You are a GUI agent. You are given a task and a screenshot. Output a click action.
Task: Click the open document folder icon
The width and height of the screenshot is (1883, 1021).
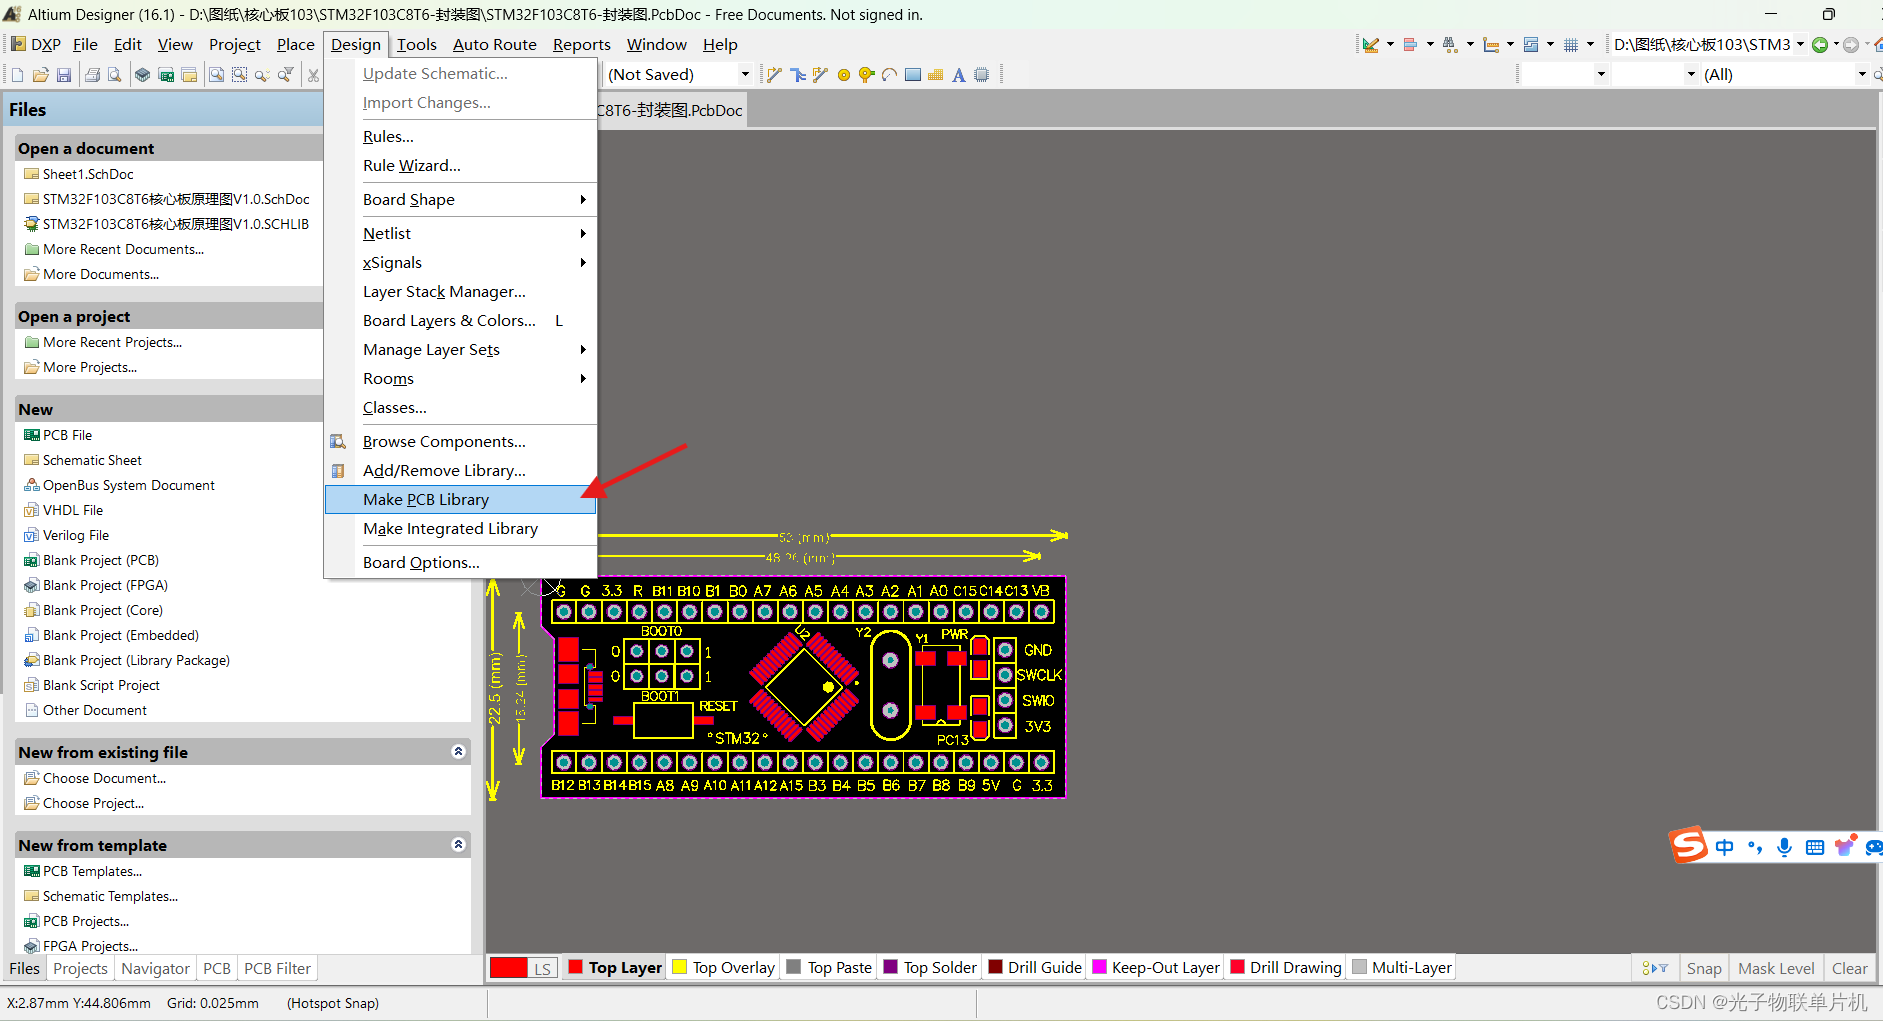point(41,75)
